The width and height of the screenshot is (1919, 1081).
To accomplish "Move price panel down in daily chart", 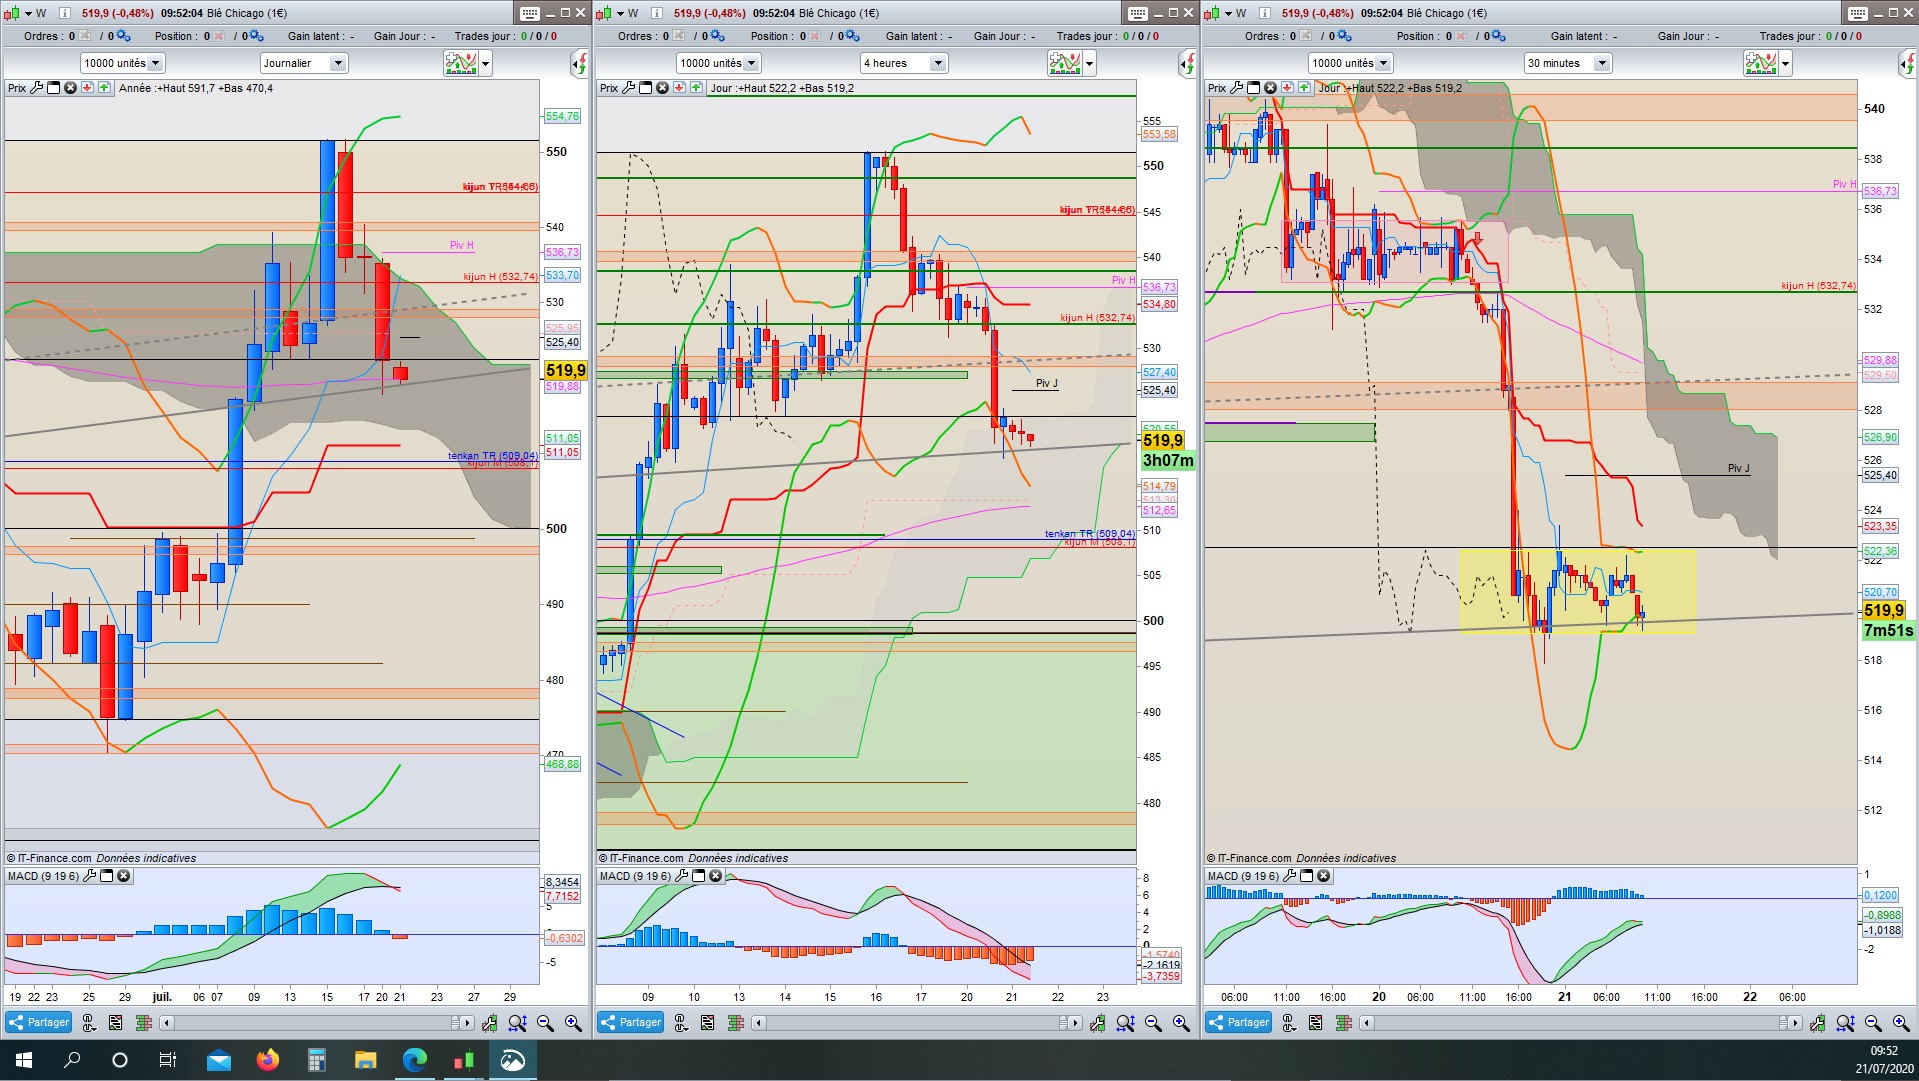I will (88, 88).
